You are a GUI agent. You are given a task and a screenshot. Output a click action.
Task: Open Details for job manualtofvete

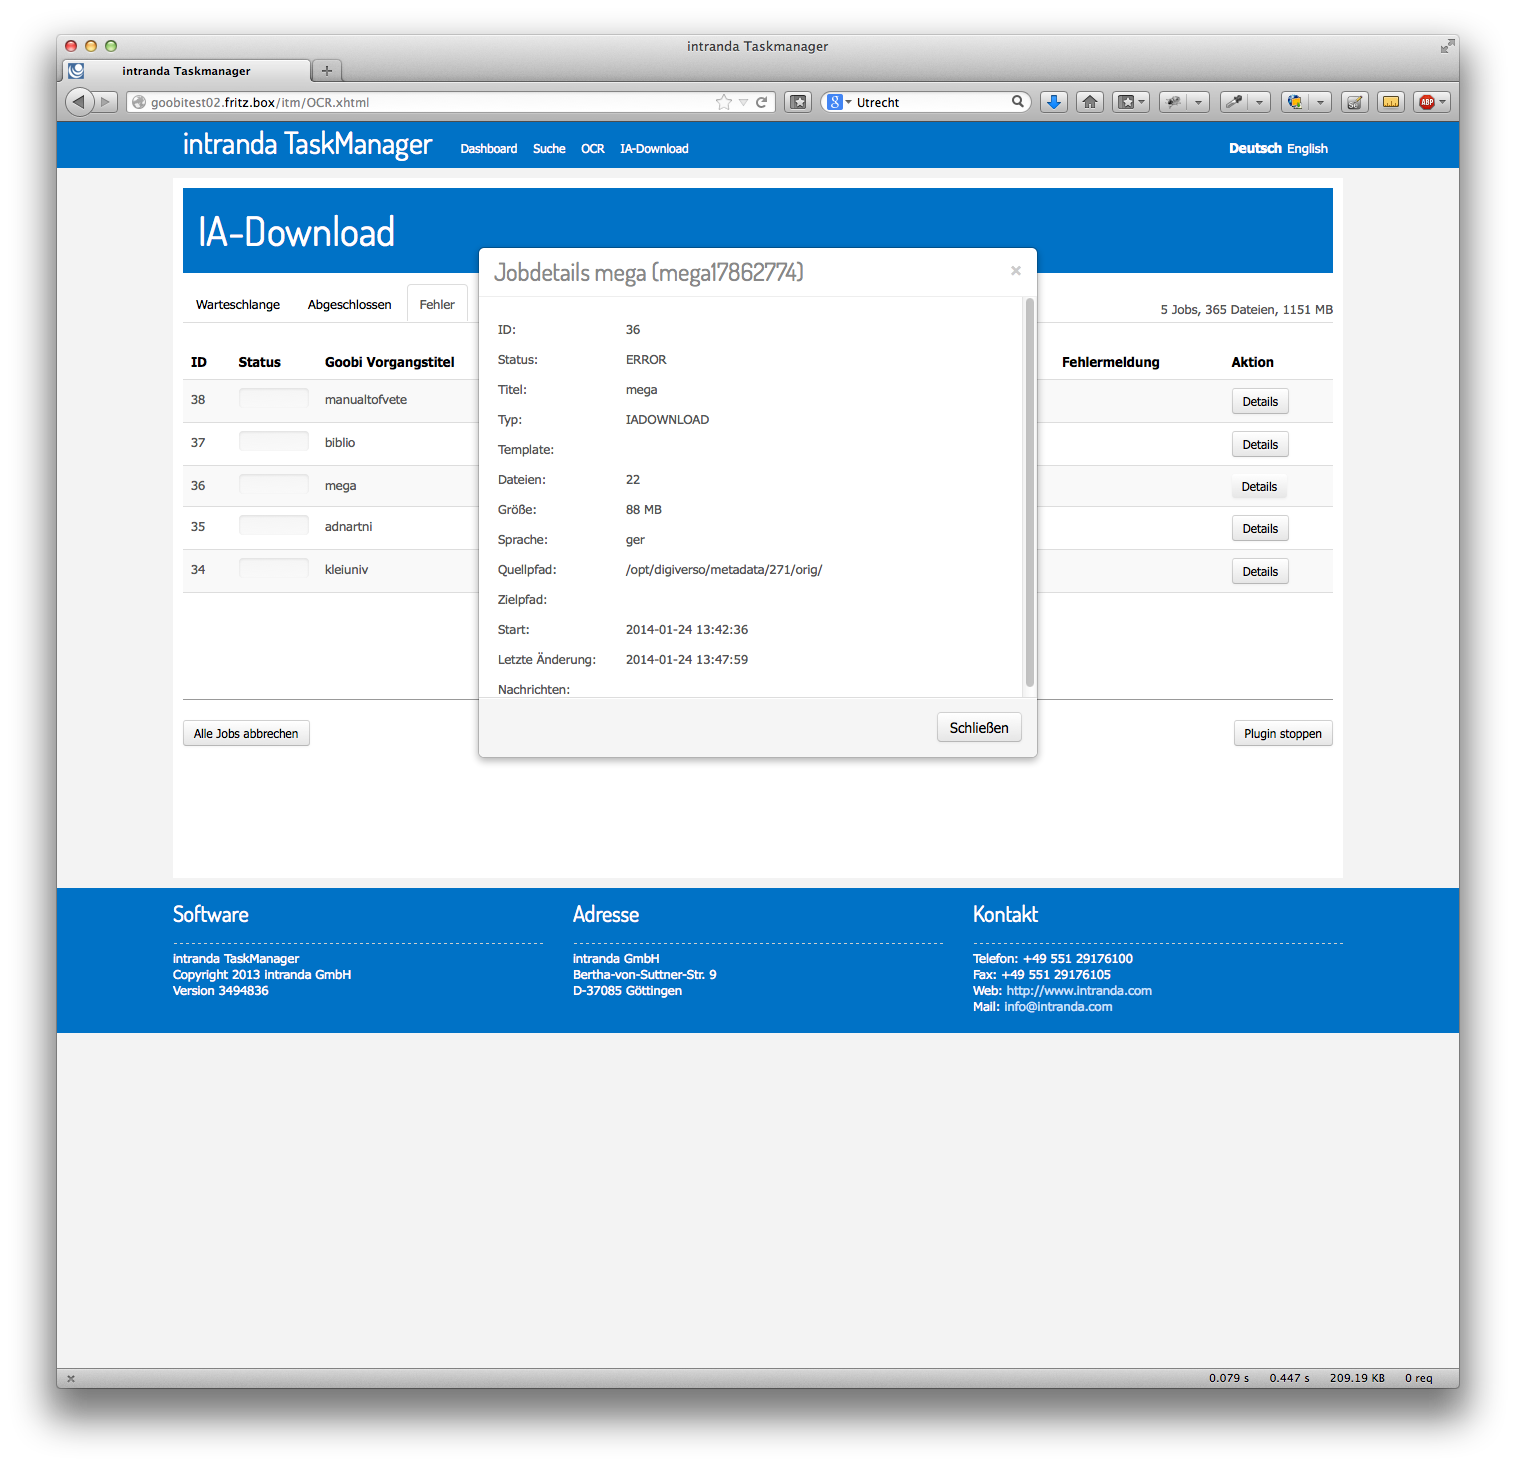click(1260, 402)
